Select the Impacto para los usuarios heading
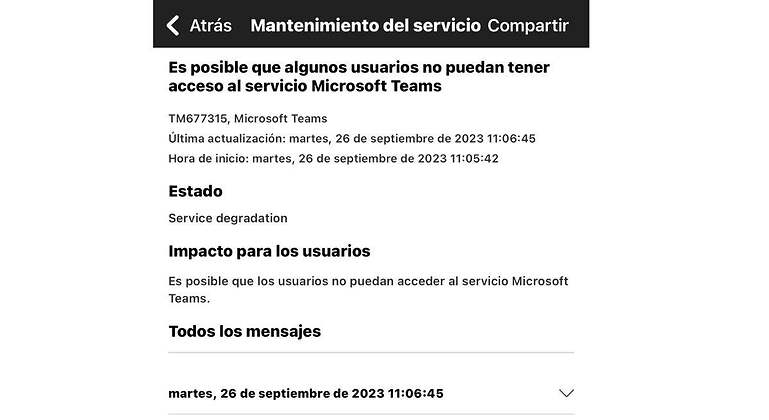The image size is (769, 420). [269, 251]
